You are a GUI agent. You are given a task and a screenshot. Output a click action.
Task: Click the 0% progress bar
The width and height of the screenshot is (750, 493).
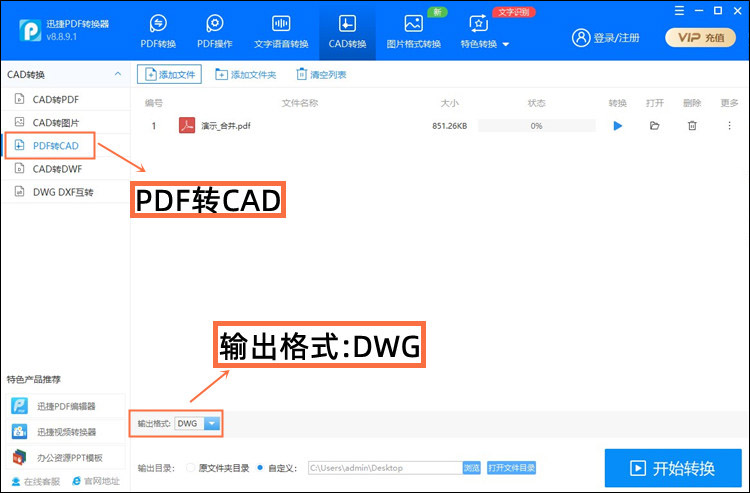coord(537,126)
